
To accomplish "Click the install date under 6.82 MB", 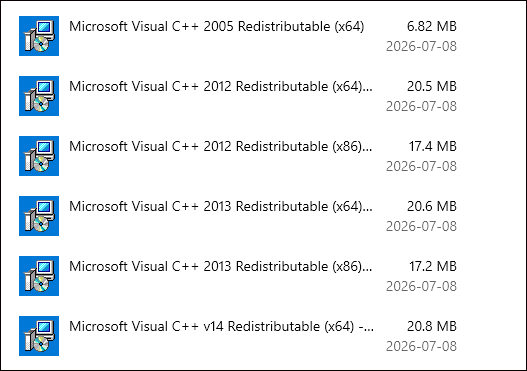I will pos(421,46).
